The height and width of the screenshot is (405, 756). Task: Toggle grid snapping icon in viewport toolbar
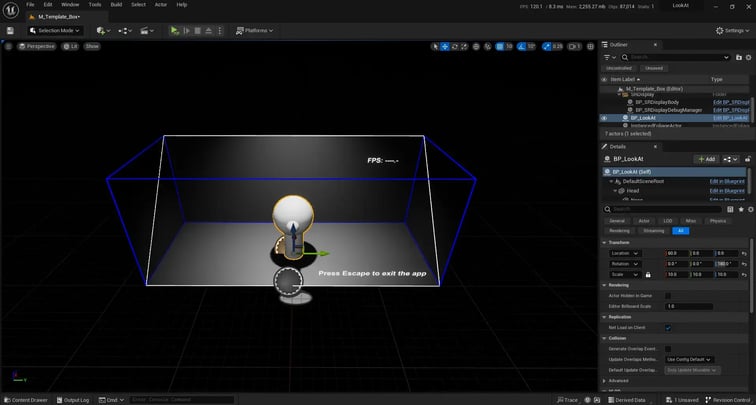pos(499,46)
